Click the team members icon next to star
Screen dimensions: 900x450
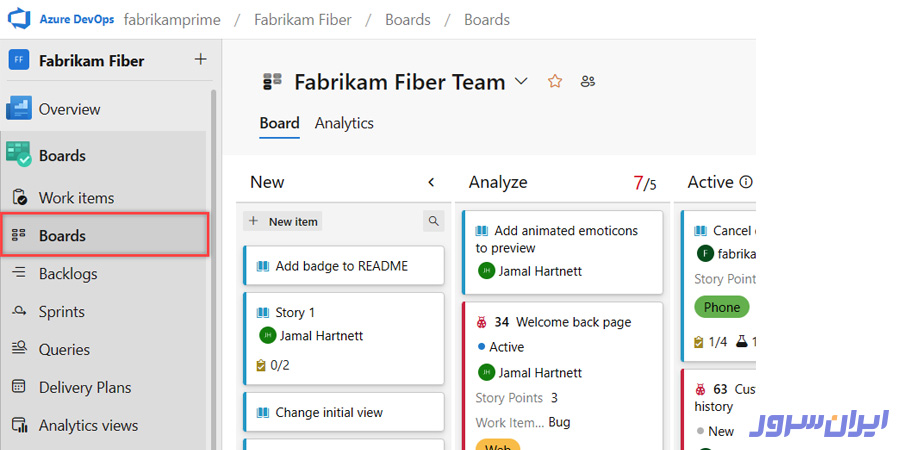pos(588,82)
